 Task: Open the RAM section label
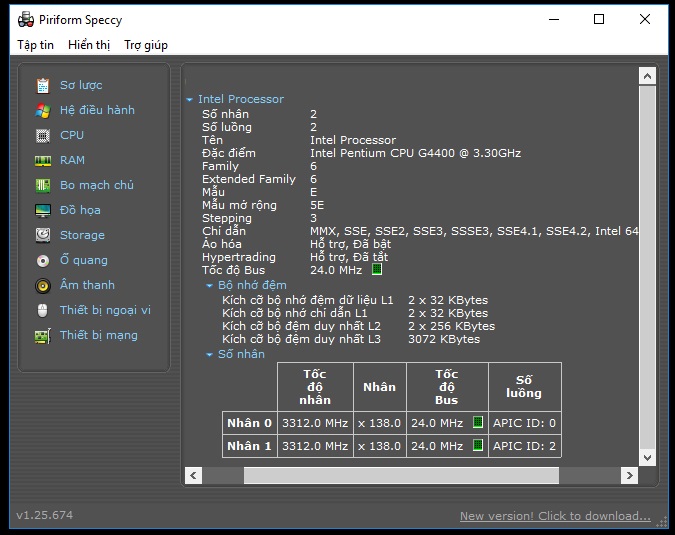[72, 160]
